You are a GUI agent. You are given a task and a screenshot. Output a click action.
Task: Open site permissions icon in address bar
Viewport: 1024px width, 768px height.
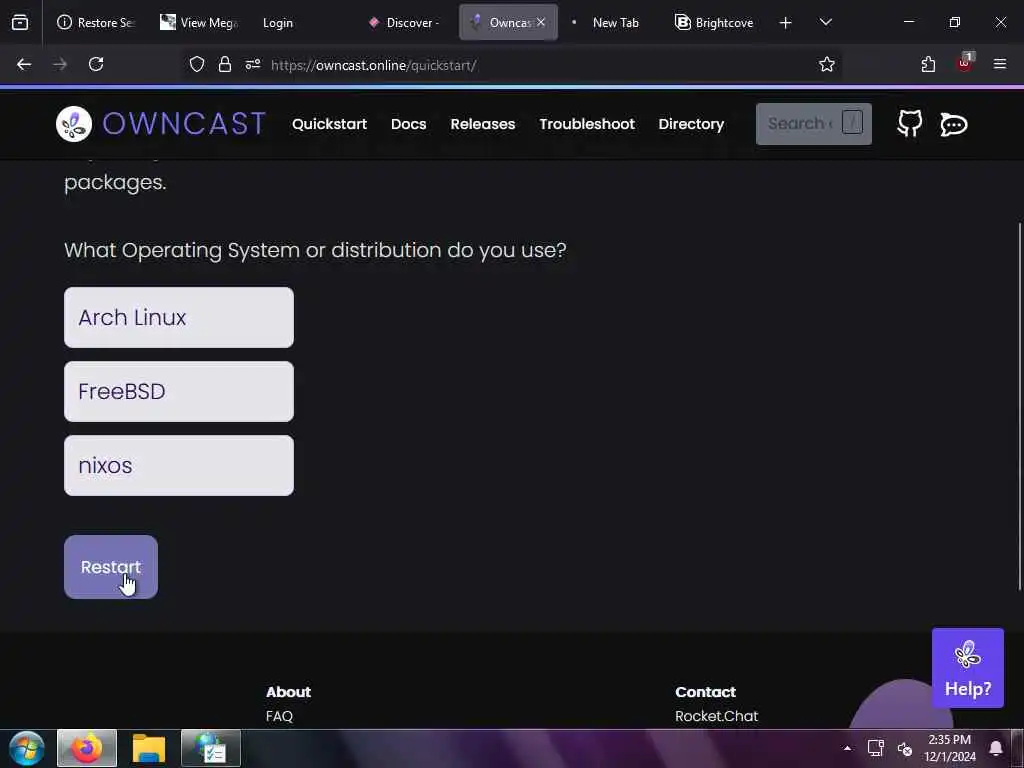click(253, 64)
